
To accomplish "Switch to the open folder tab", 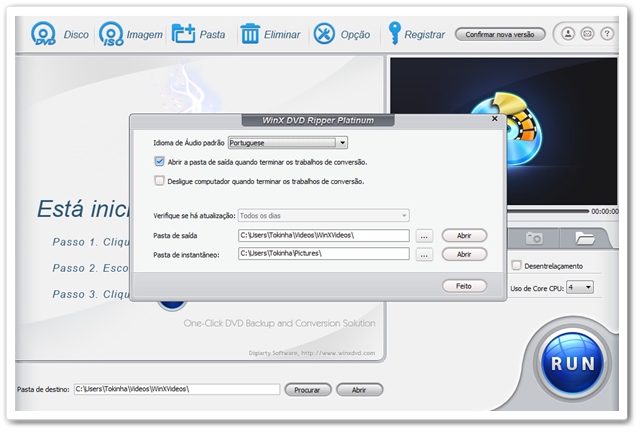I will (584, 238).
